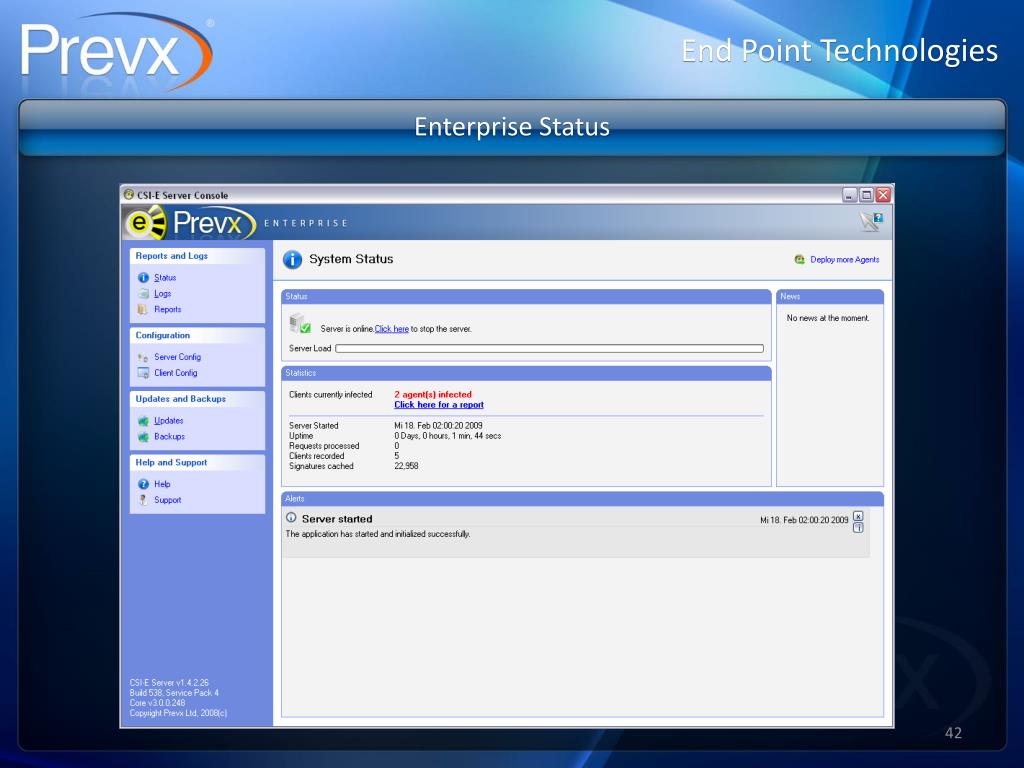Select Help and Support section header
This screenshot has width=1024, height=768.
tap(171, 462)
